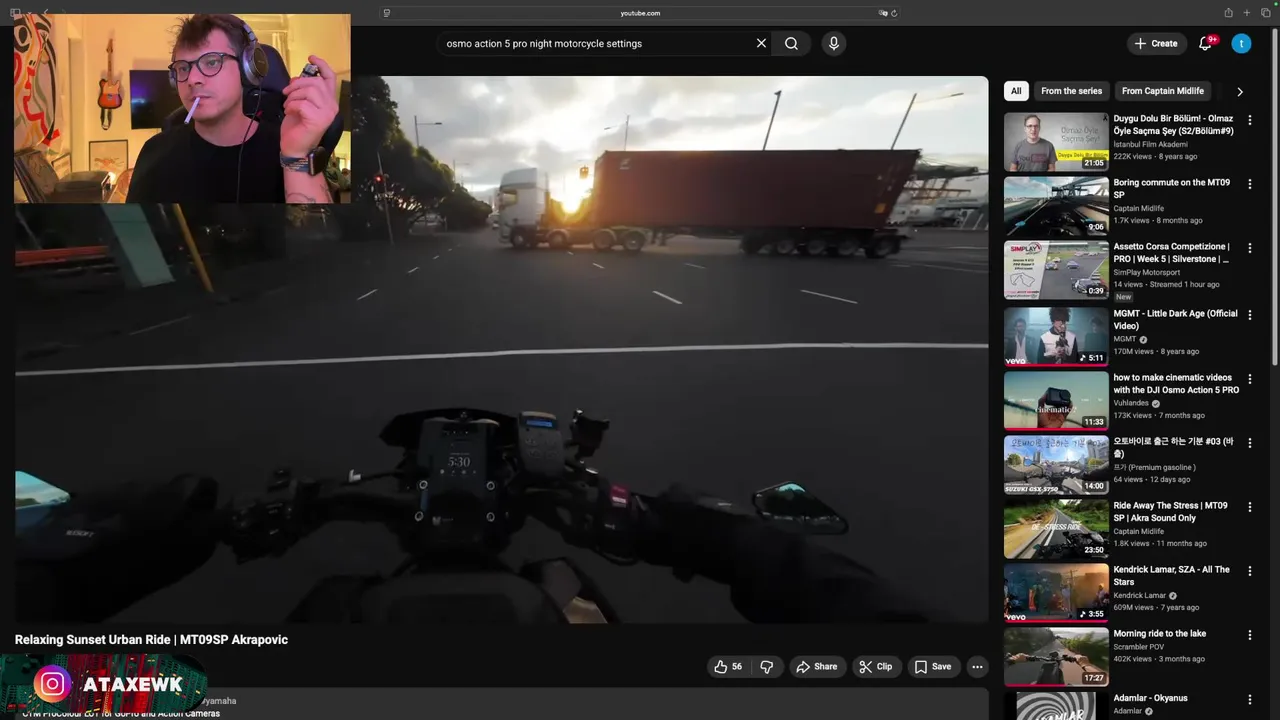Open options for Ride Away The Stress
Viewport: 1280px width, 720px height.
point(1249,507)
